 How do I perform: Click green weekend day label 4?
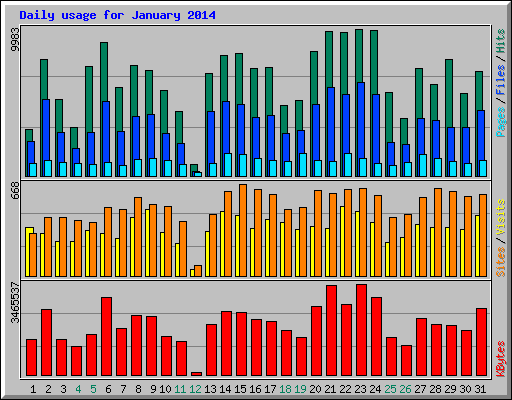pos(78,389)
